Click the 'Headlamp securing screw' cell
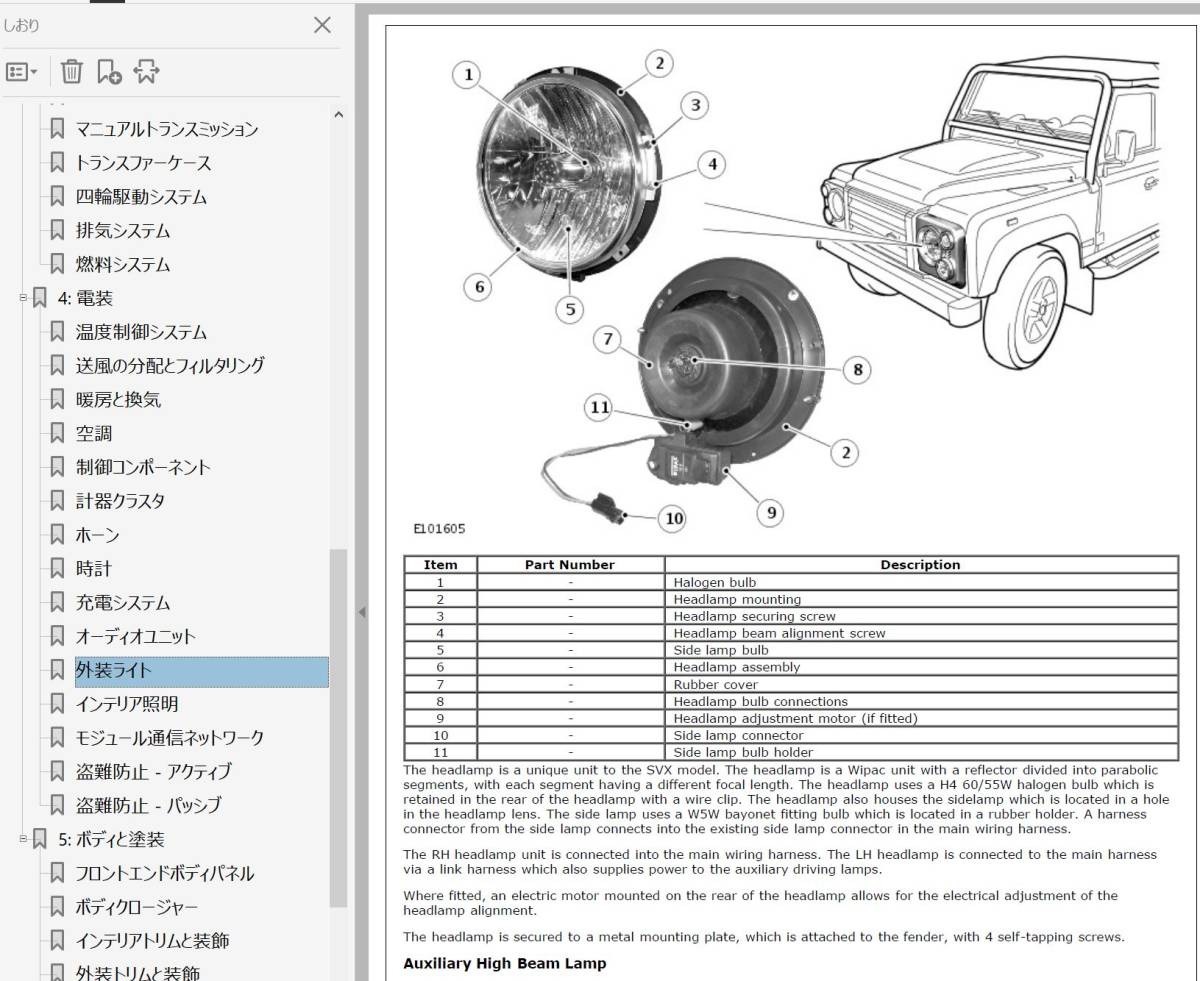This screenshot has height=981, width=1200. 921,616
